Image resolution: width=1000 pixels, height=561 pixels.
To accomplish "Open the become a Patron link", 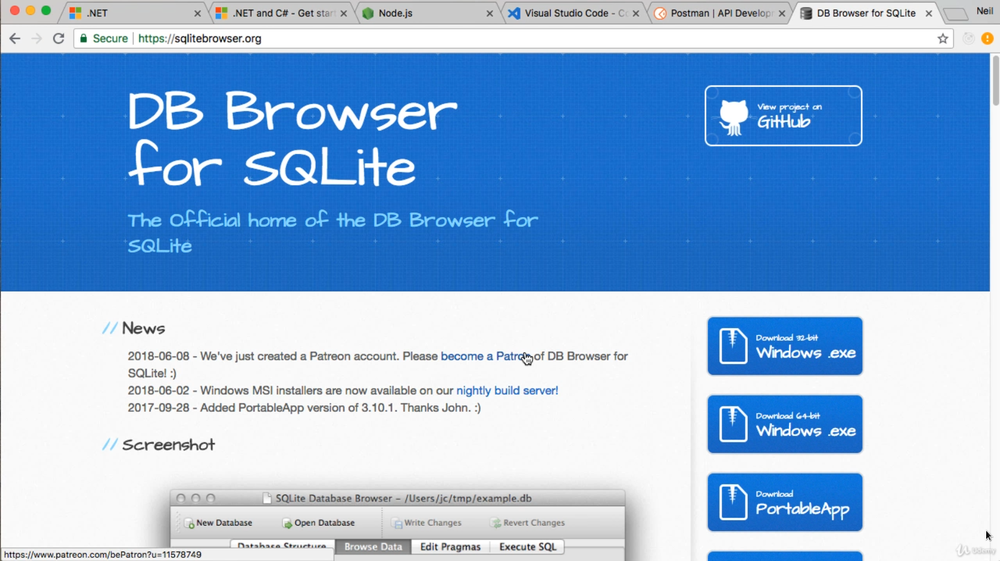I will 486,356.
